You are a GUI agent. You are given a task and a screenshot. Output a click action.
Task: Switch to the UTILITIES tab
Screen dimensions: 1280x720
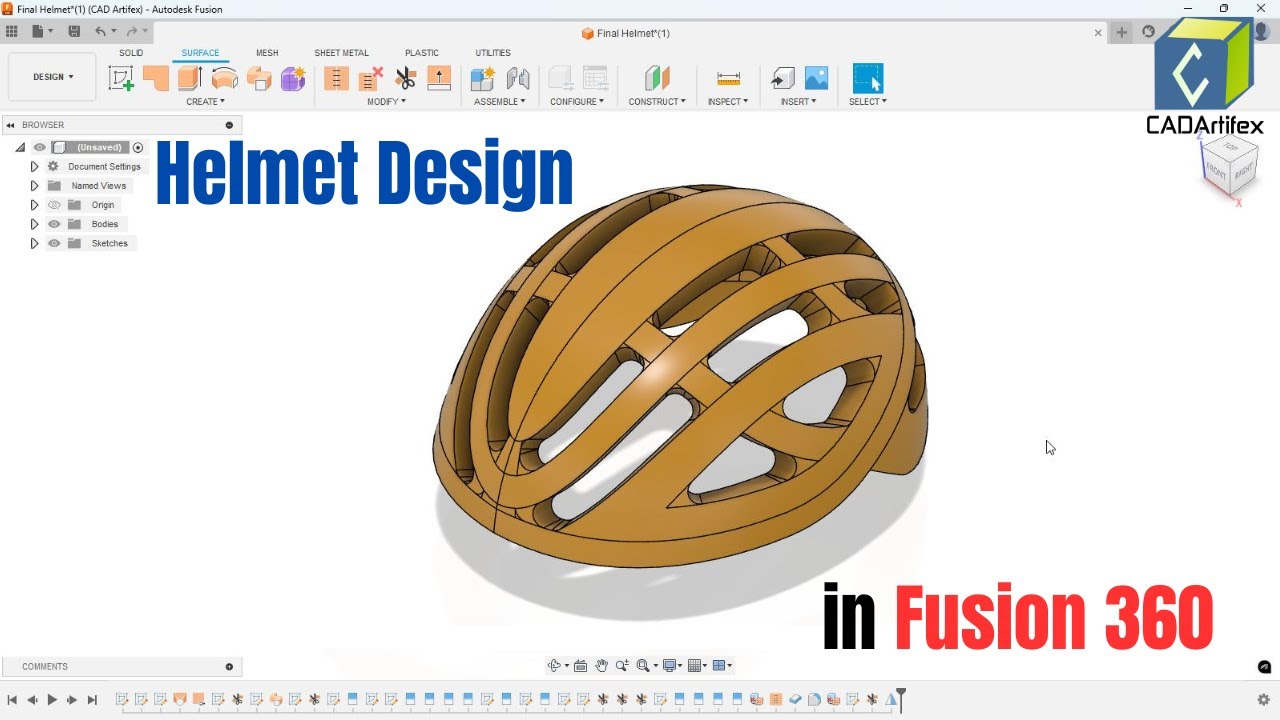coord(493,53)
